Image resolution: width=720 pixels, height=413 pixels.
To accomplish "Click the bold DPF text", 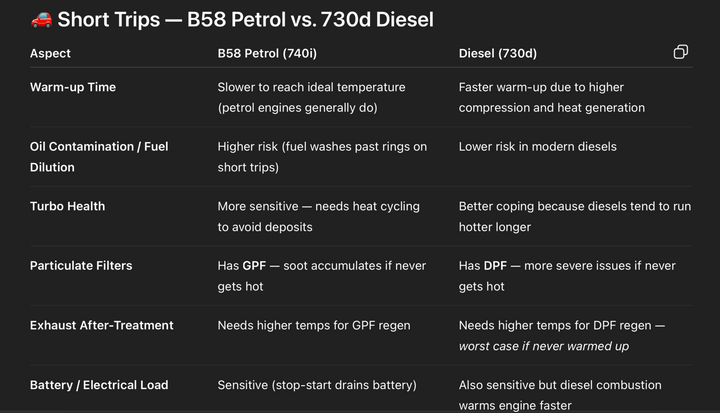I will pos(496,265).
